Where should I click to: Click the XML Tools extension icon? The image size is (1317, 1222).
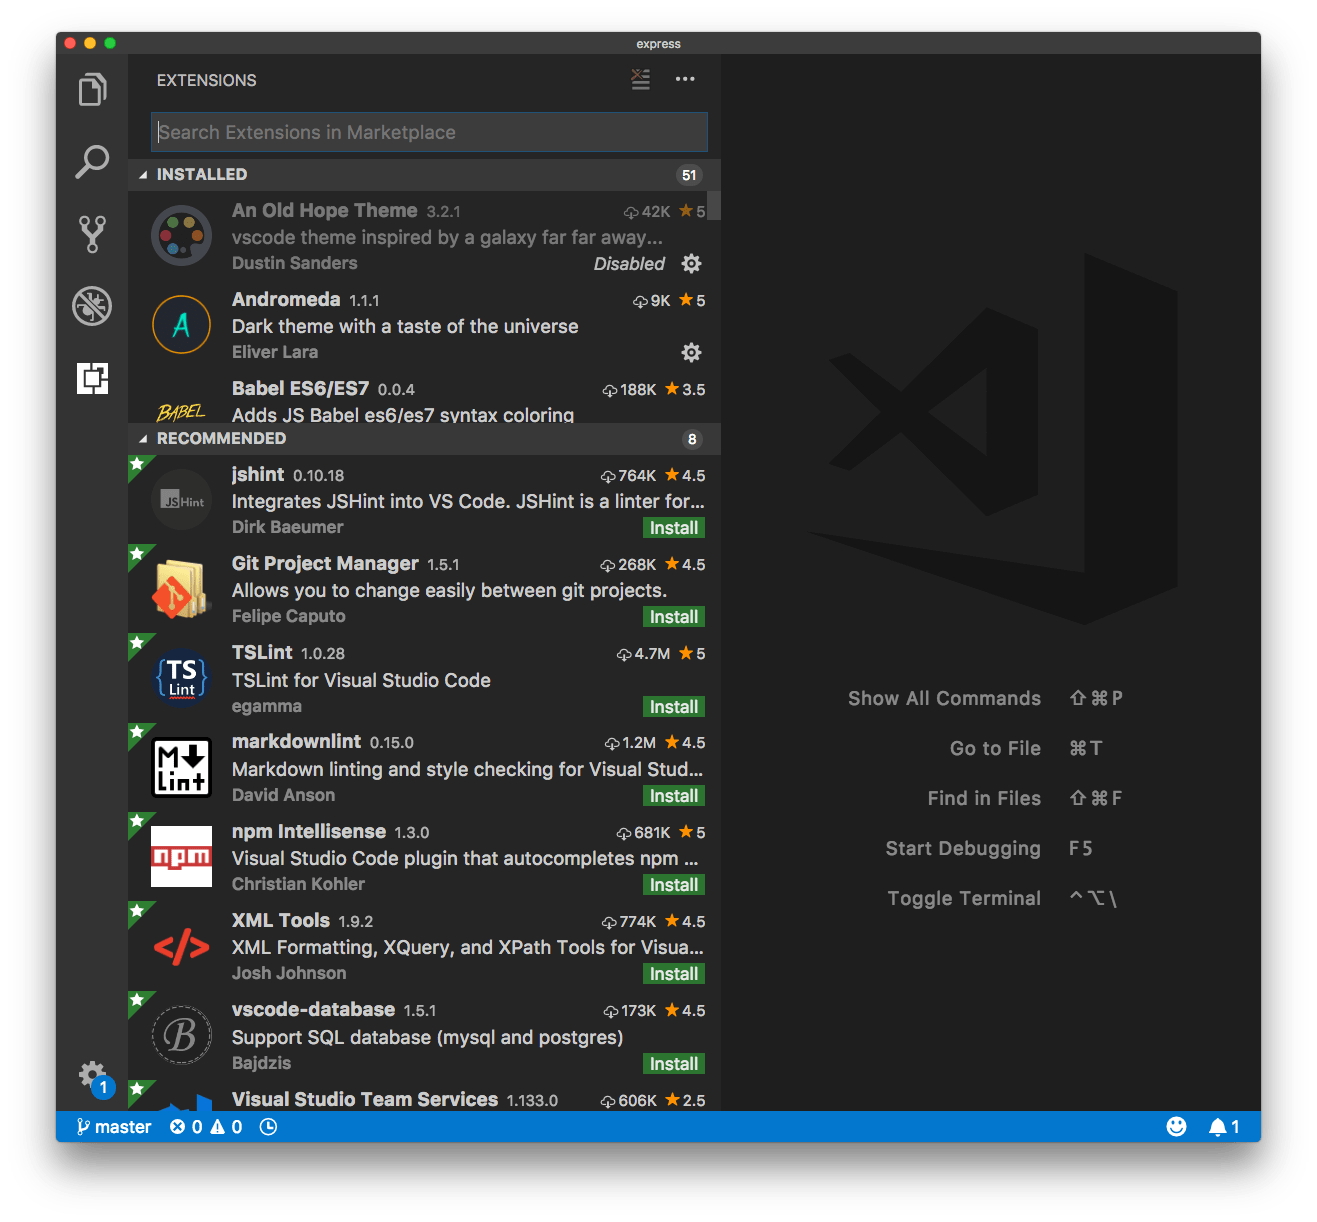[181, 946]
